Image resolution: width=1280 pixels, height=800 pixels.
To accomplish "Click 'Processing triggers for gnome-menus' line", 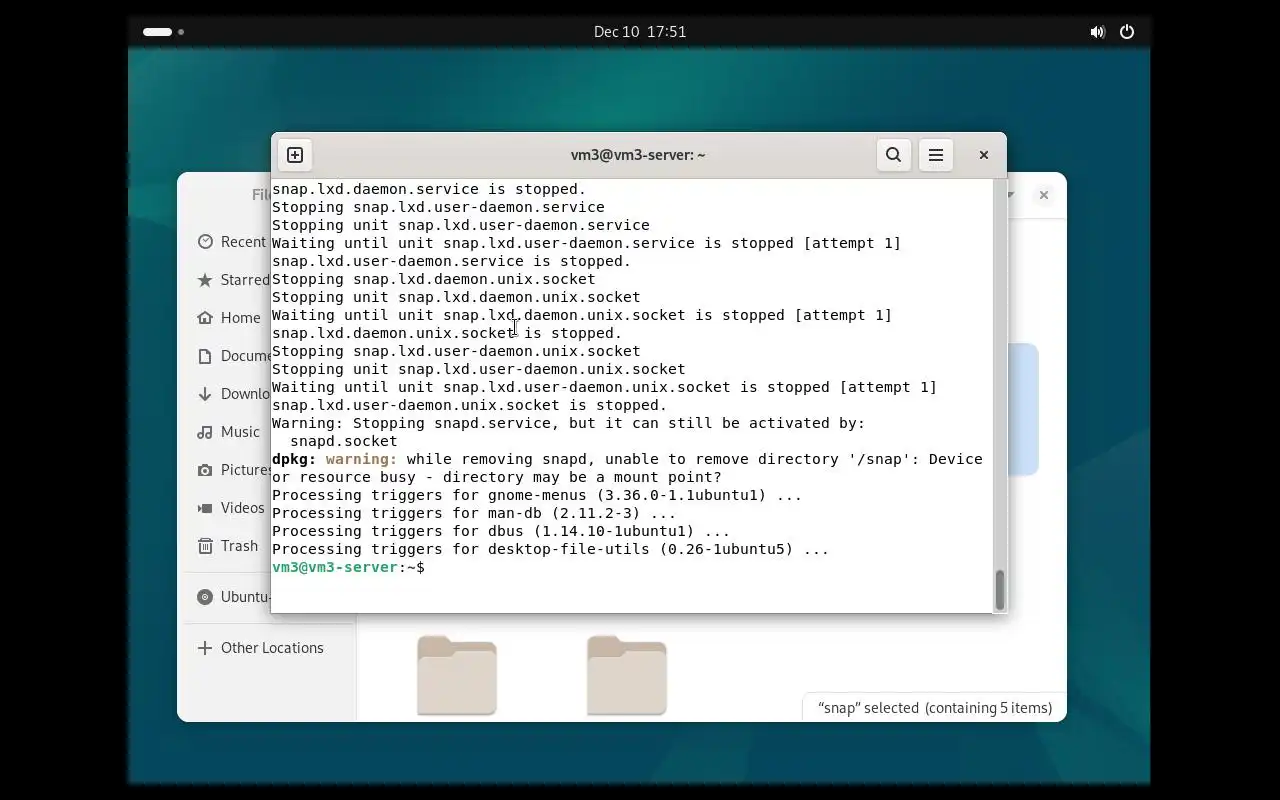I will pyautogui.click(x=537, y=496).
